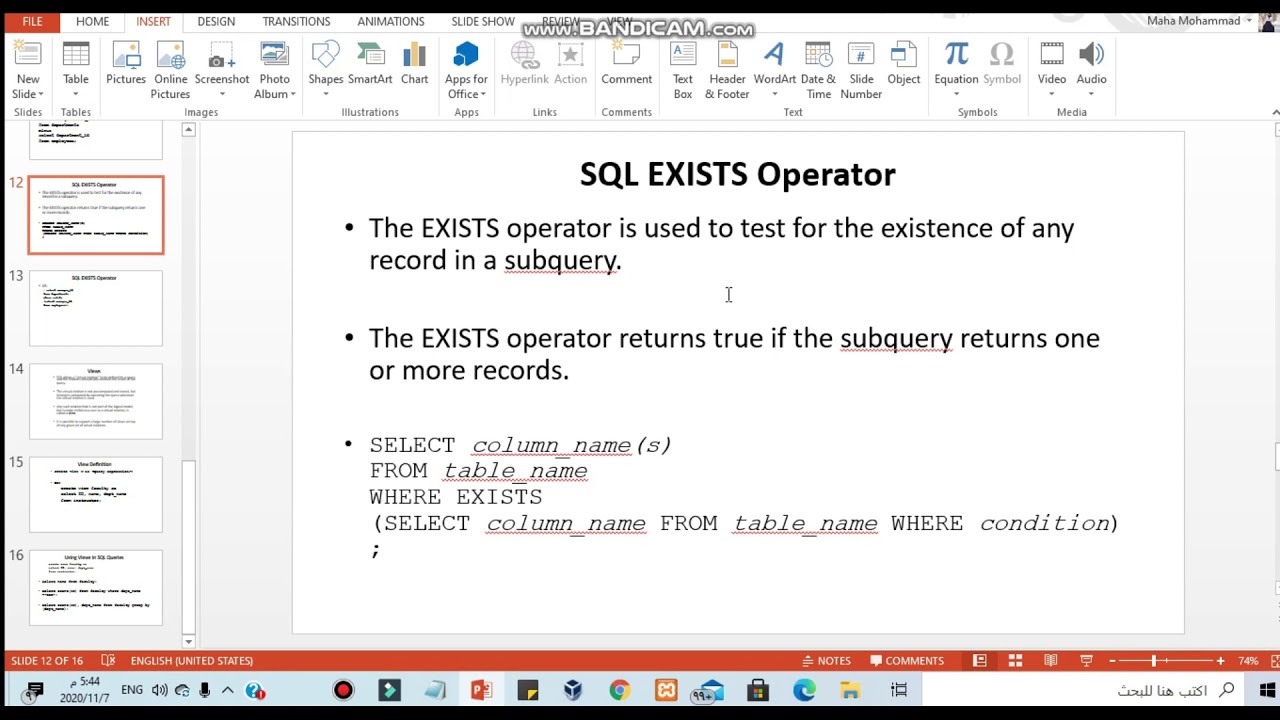Toggle the COMMENTS pane

coord(907,661)
